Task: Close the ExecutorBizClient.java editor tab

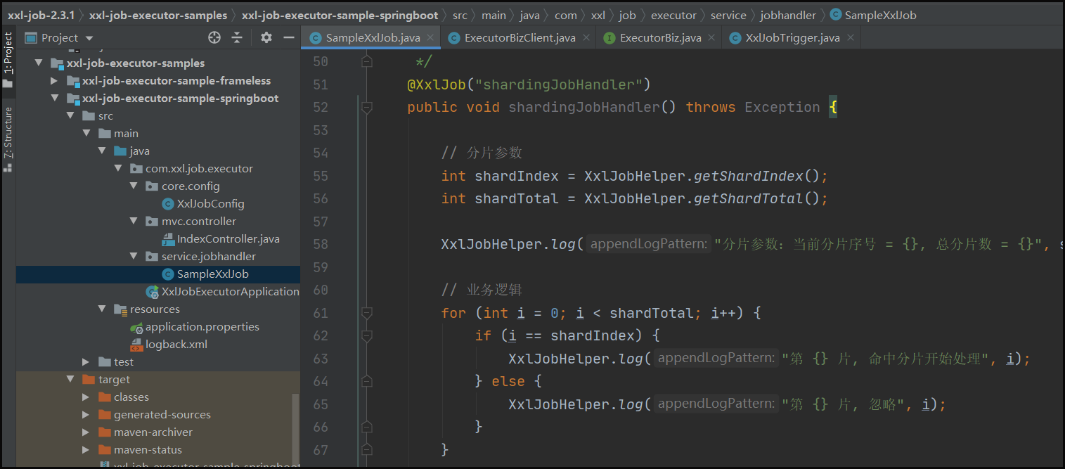Action: [x=585, y=38]
